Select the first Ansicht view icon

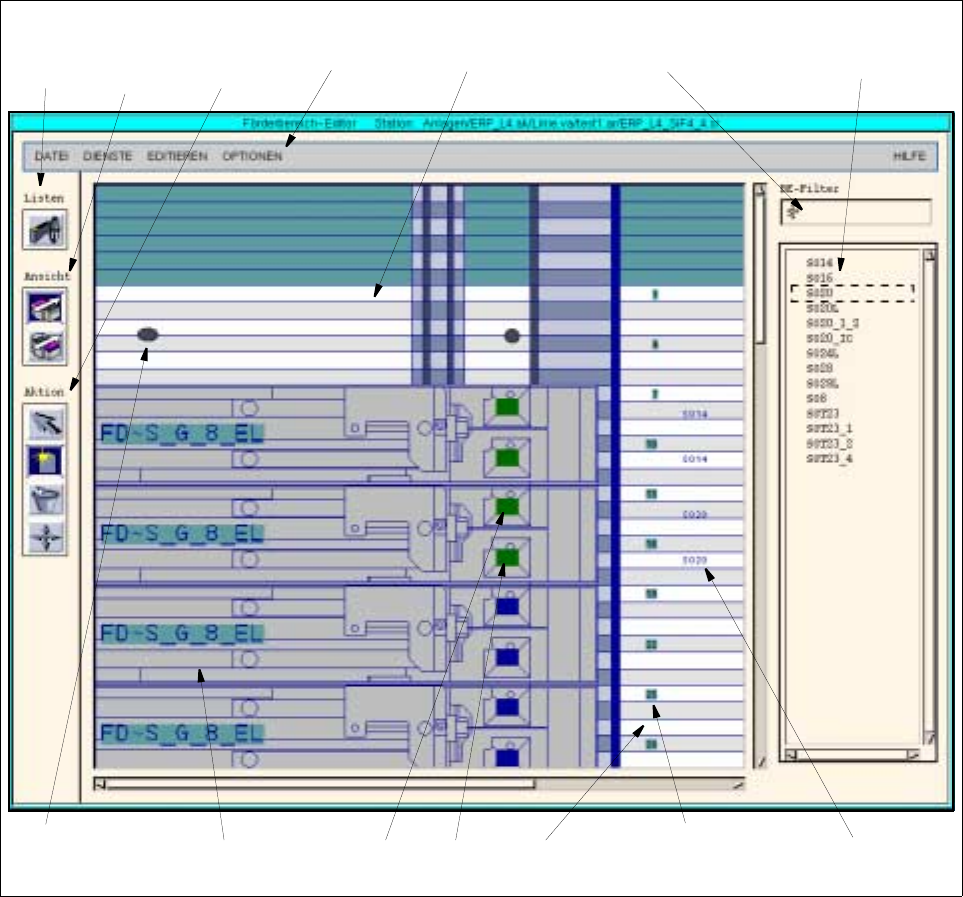click(x=45, y=307)
